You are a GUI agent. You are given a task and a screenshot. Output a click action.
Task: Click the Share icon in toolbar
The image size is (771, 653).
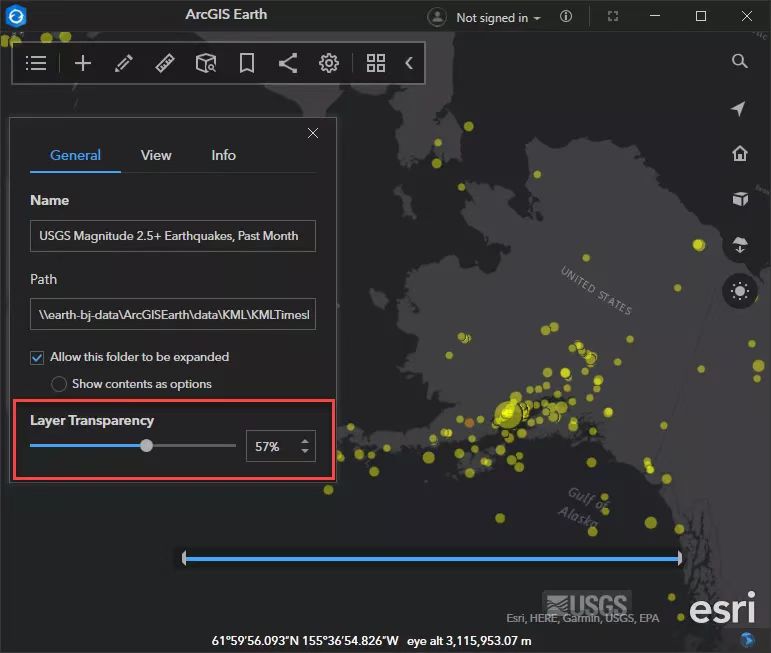(x=288, y=63)
